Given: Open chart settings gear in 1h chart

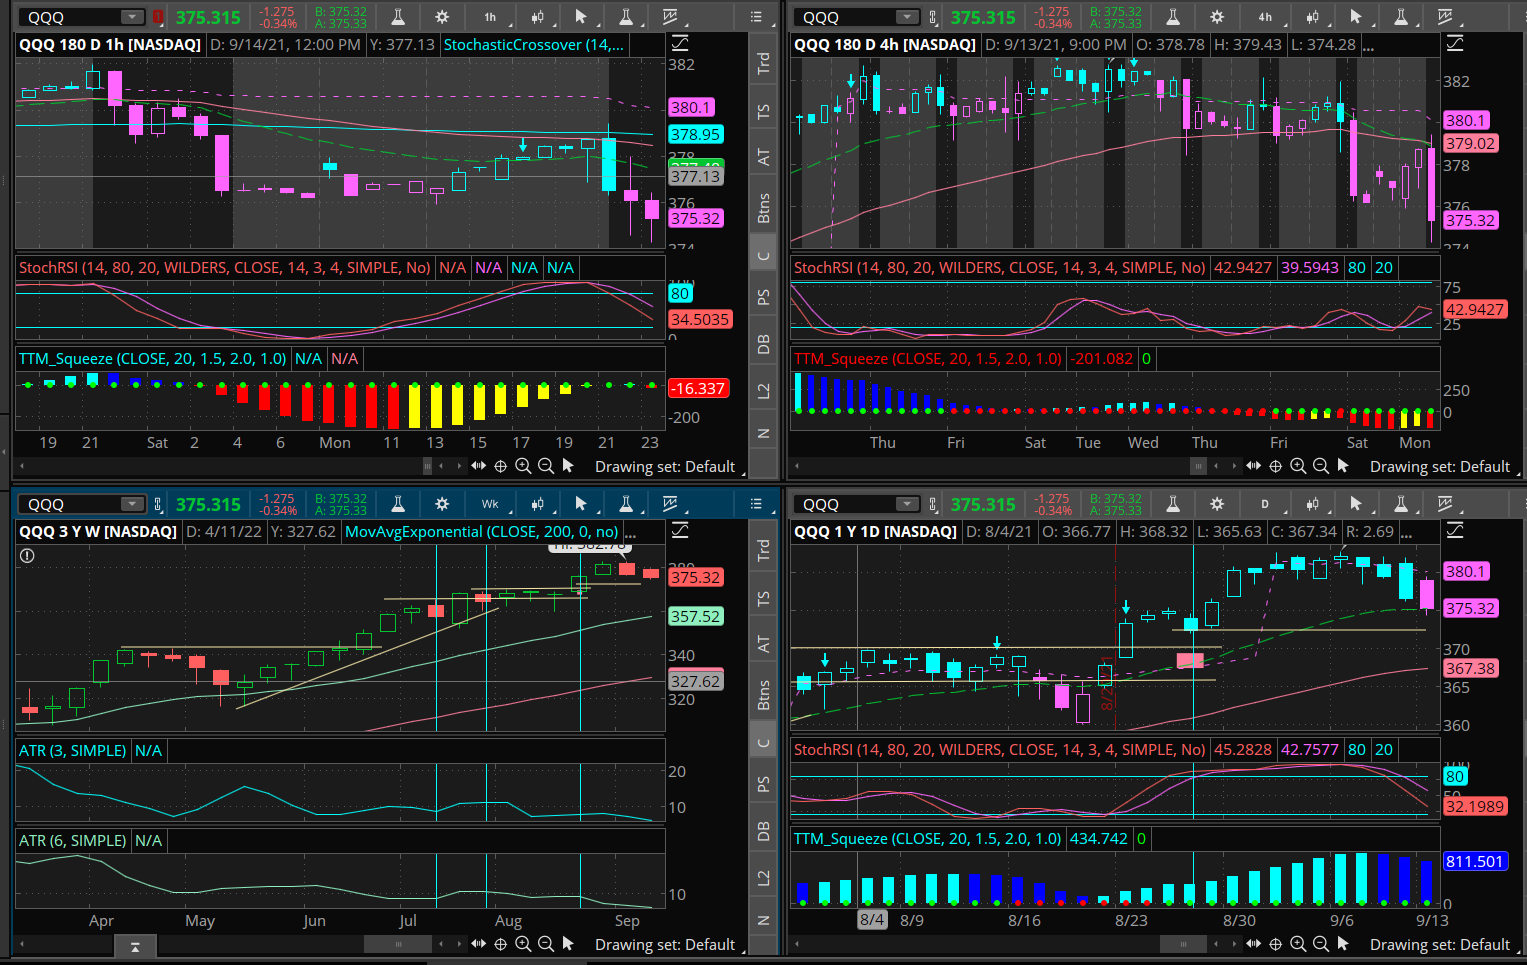Looking at the screenshot, I should pyautogui.click(x=442, y=17).
